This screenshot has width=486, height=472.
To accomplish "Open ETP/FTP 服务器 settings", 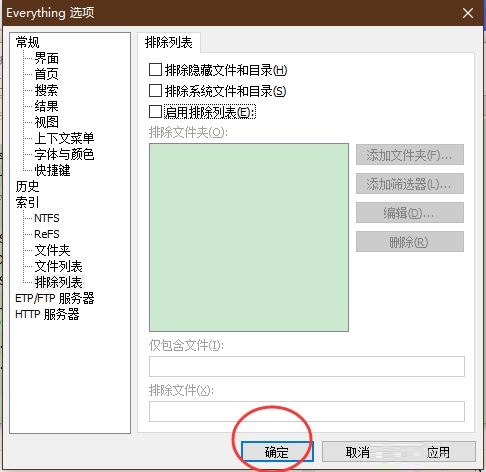I will click(x=55, y=298).
